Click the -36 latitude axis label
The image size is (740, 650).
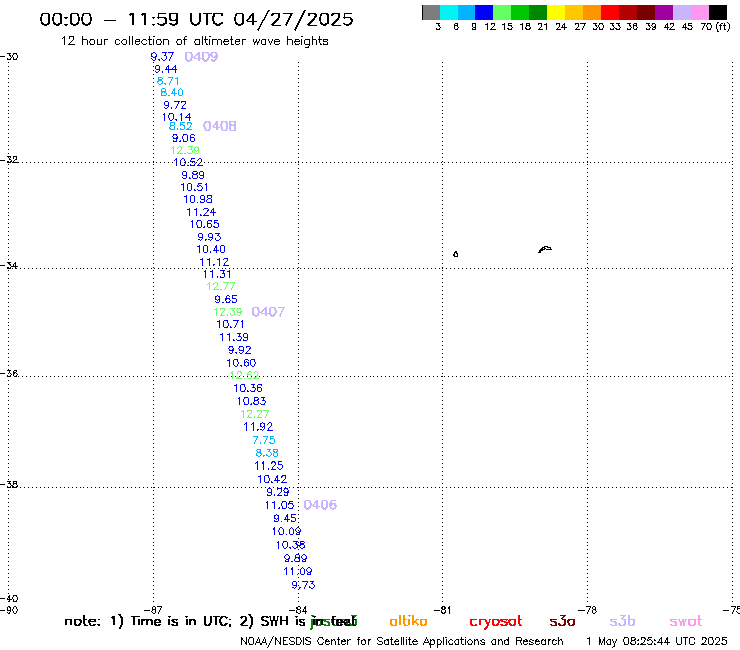point(9,373)
